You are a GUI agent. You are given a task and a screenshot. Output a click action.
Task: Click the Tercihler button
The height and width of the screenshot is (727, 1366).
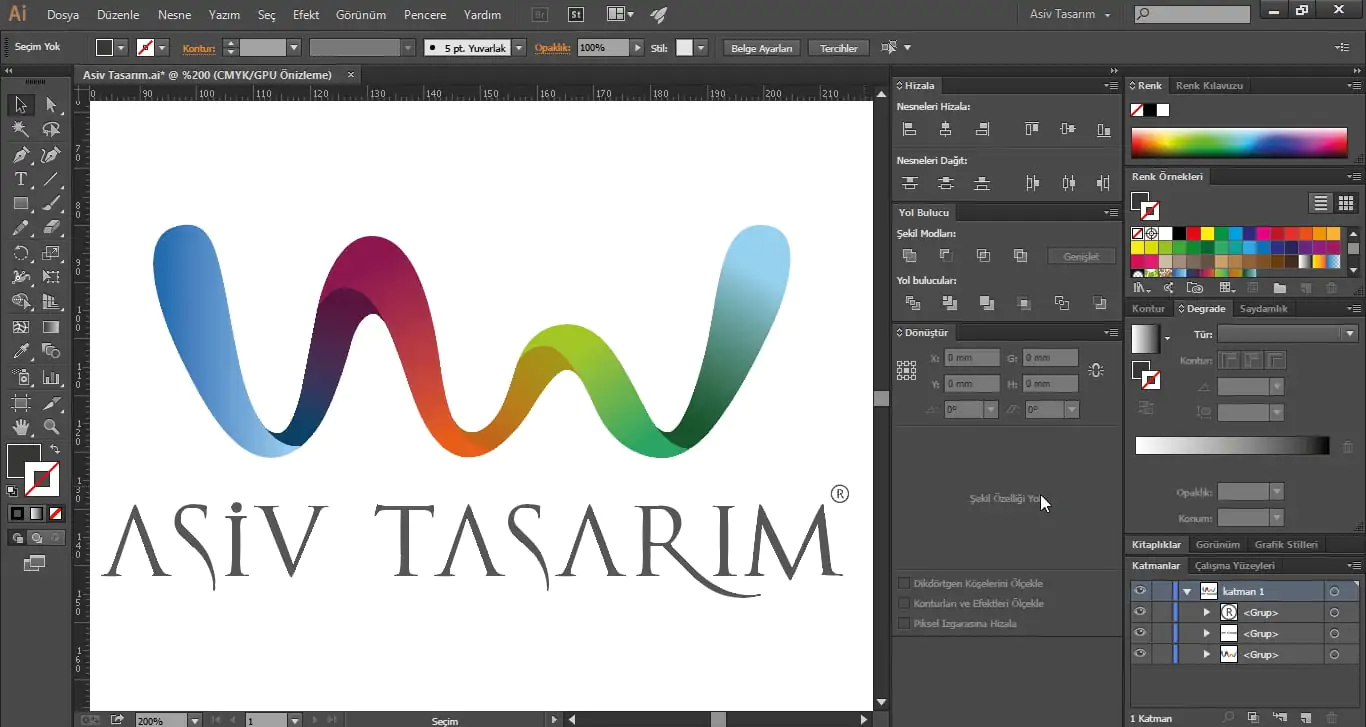tap(838, 48)
